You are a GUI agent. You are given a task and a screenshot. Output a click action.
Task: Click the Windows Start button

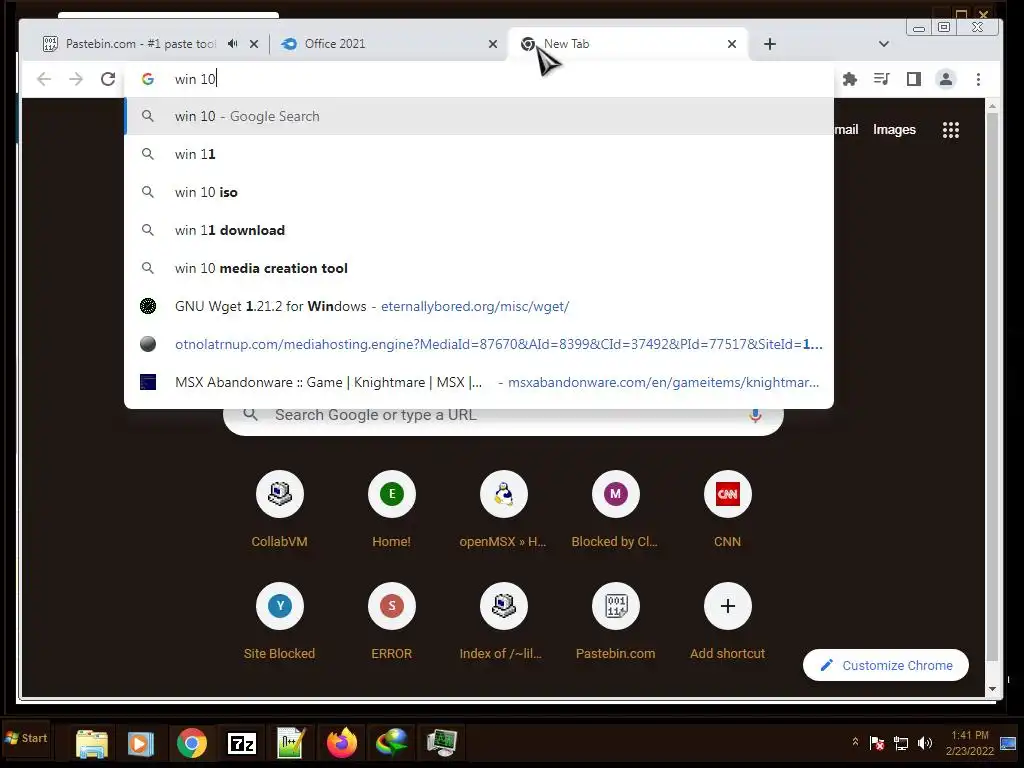27,738
